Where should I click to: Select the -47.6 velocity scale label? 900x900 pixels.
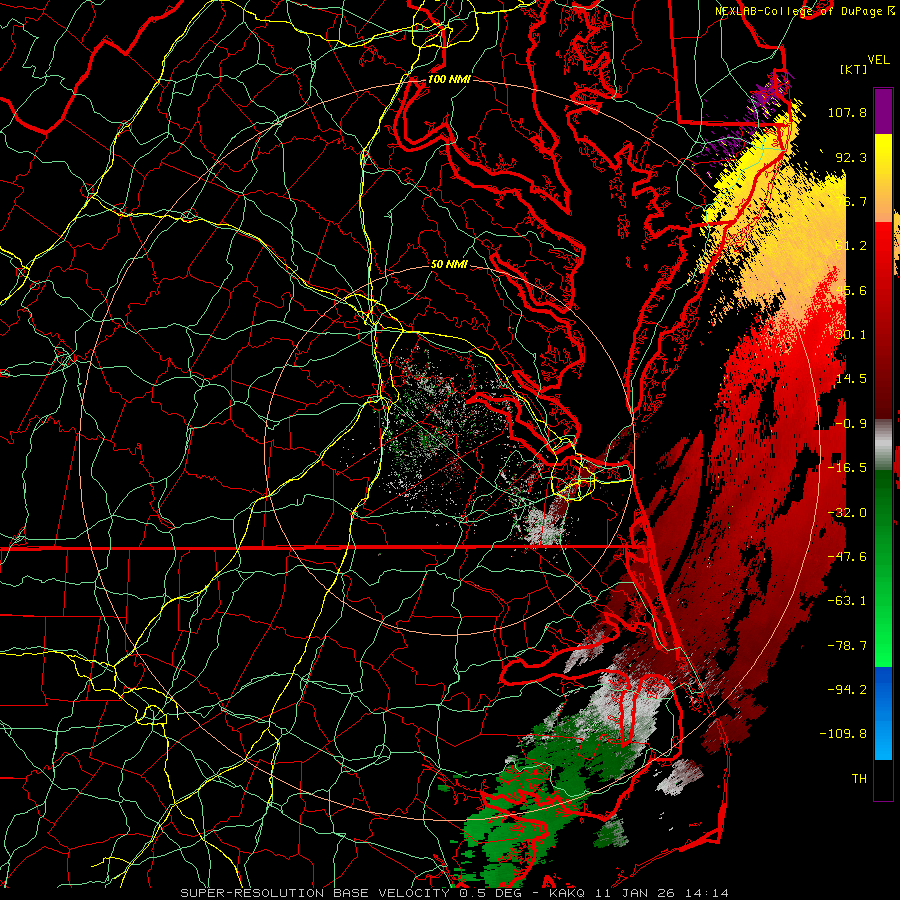tap(847, 557)
